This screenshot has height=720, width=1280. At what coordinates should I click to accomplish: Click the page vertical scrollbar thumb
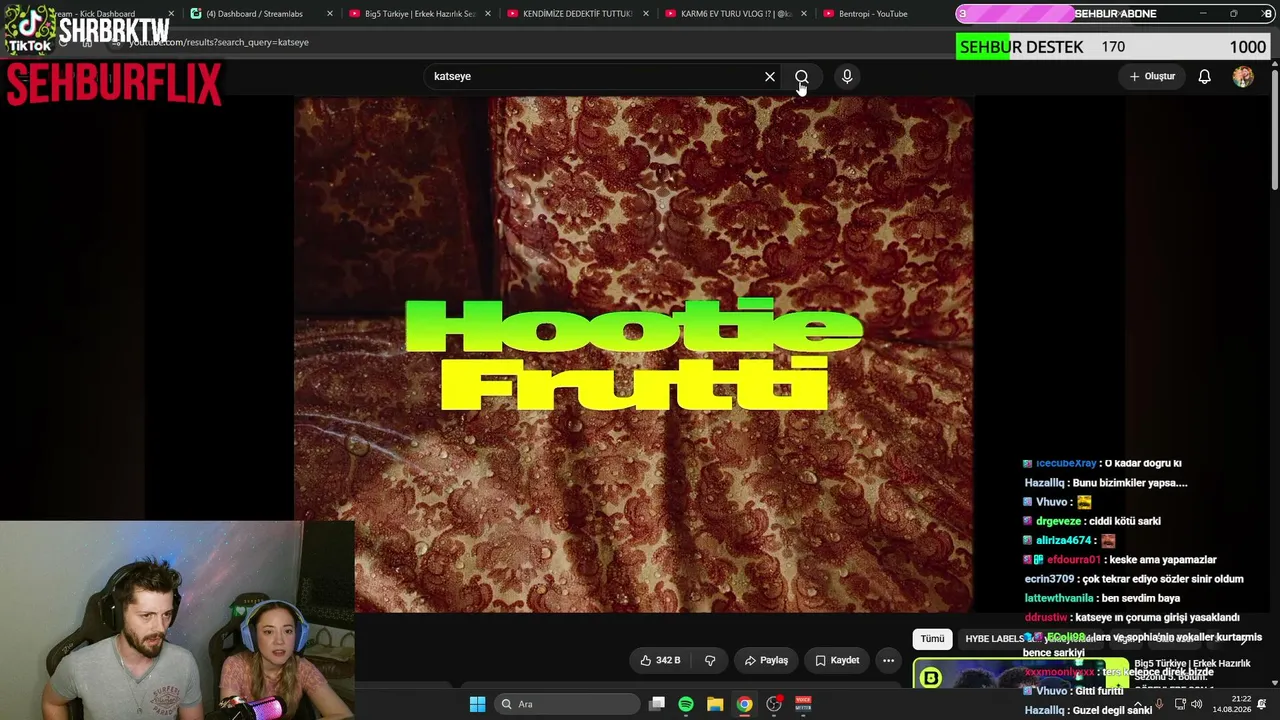pyautogui.click(x=1274, y=128)
